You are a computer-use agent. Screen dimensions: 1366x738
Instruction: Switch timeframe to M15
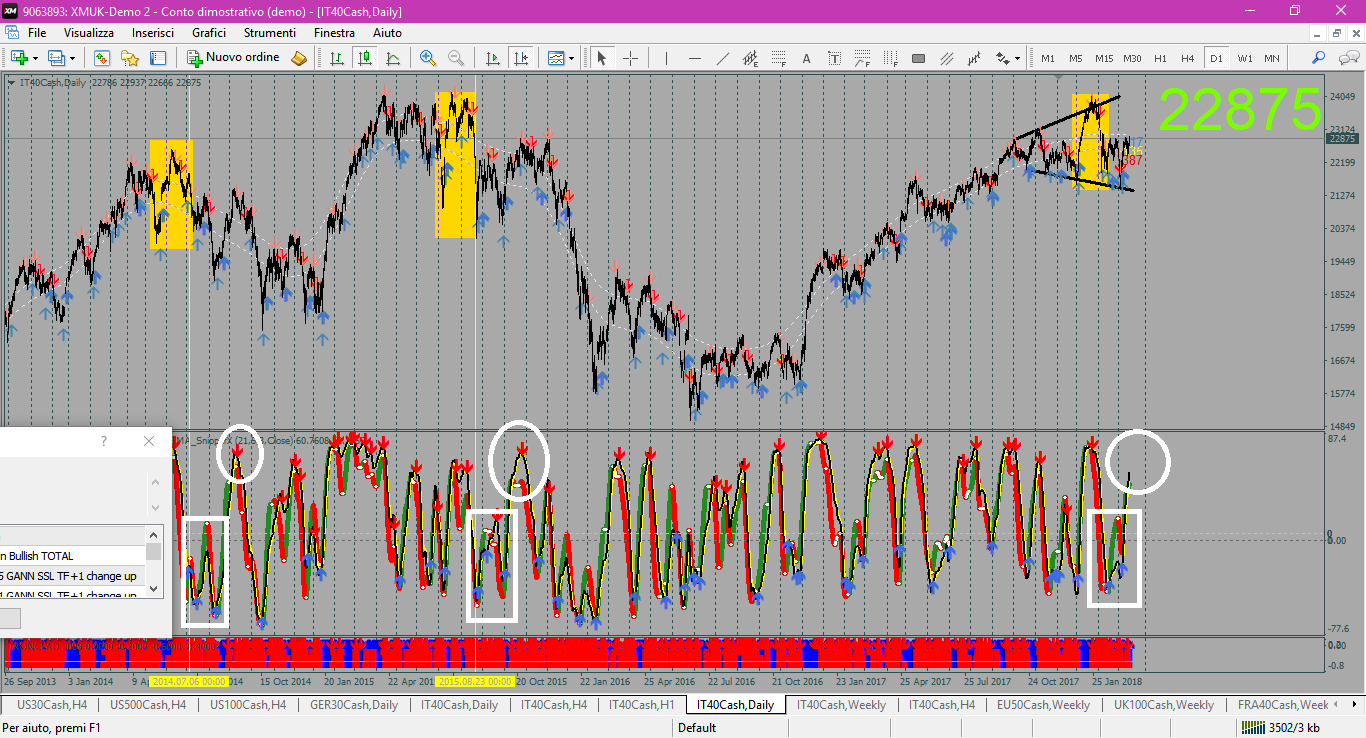pos(1104,58)
